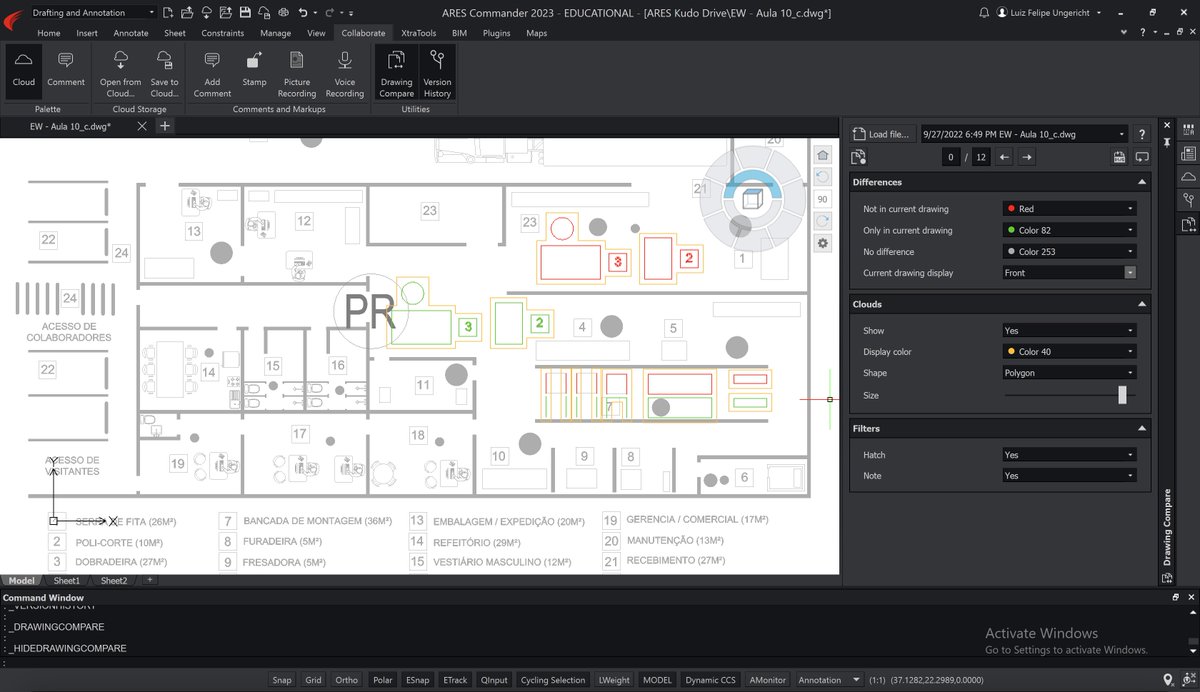
Task: Open the XtraTools ribbon tab
Action: [x=418, y=33]
